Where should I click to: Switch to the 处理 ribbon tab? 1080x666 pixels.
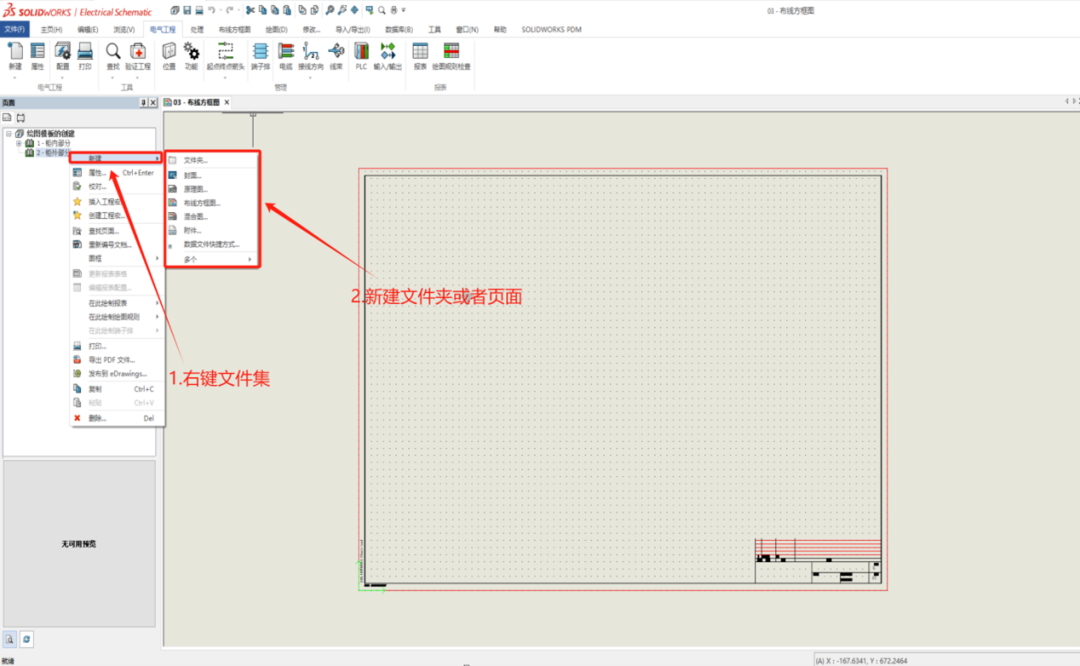tap(196, 29)
